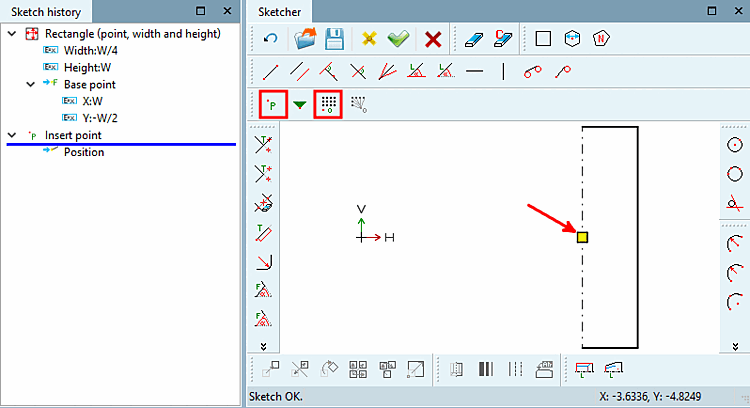Click the last dimension icon in bottom toolbar
The width and height of the screenshot is (750, 408).
tap(614, 369)
